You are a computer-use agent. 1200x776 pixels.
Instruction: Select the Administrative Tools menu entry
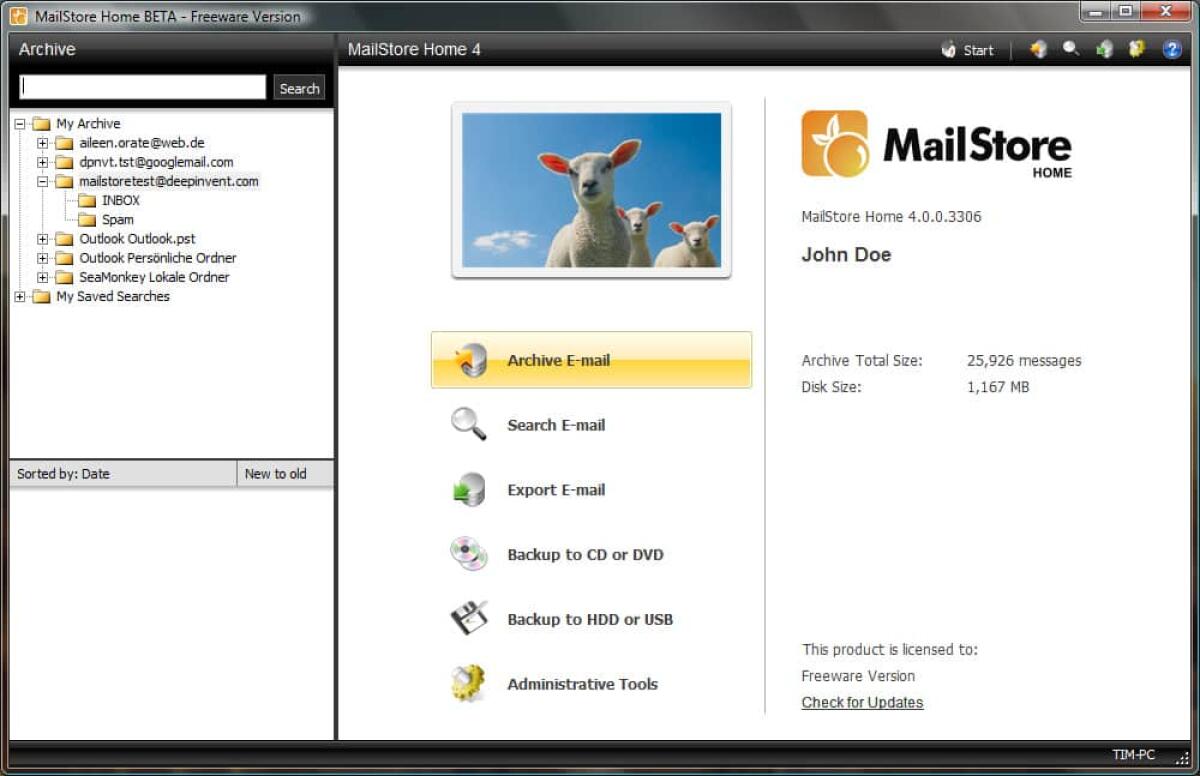tap(582, 684)
